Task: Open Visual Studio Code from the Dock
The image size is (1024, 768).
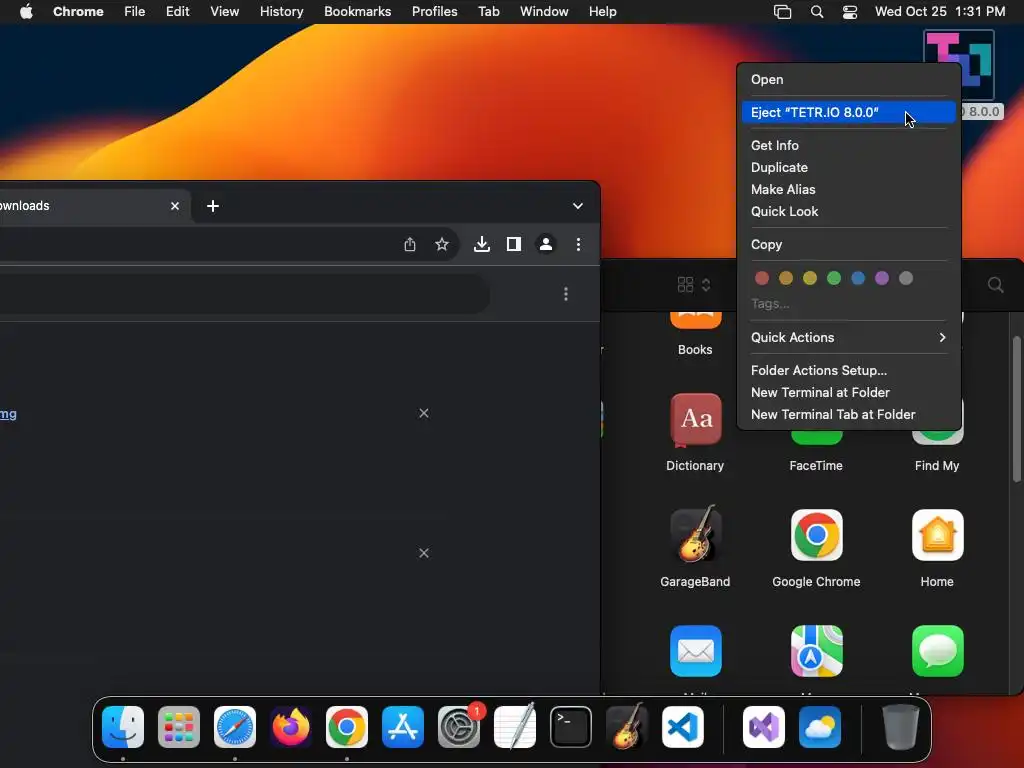Action: pyautogui.click(x=682, y=727)
